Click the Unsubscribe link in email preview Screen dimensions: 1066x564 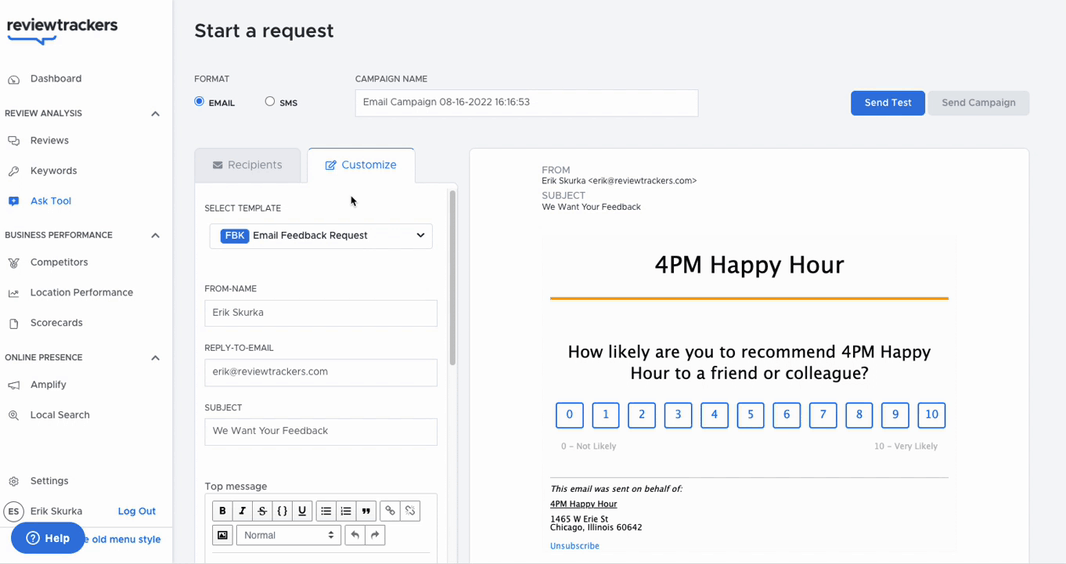click(x=574, y=546)
